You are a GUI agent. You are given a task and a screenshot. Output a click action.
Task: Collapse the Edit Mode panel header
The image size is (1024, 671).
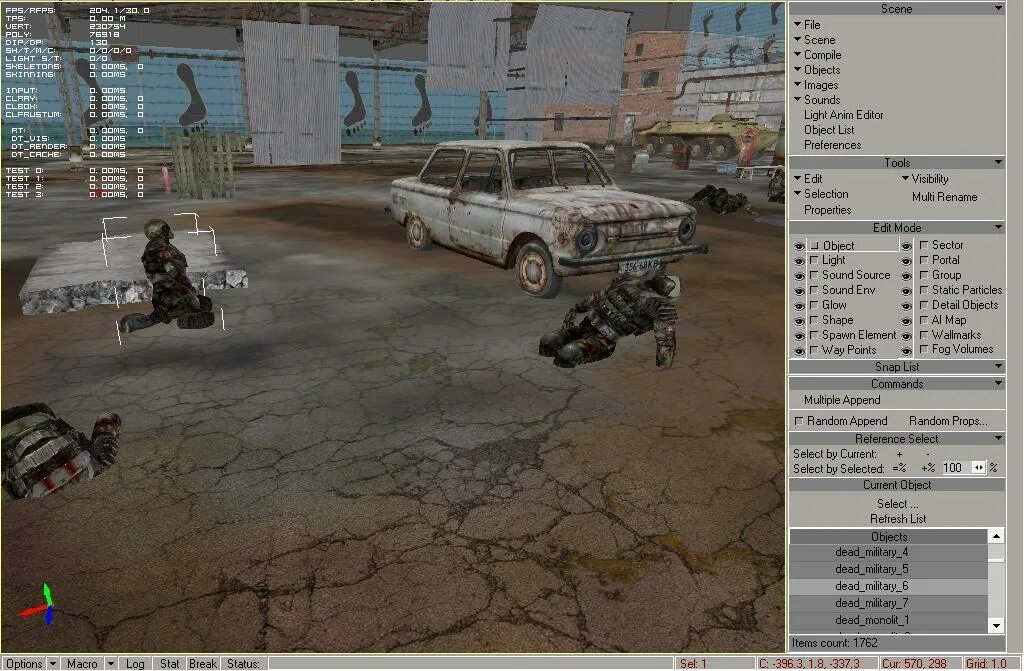pyautogui.click(x=897, y=227)
